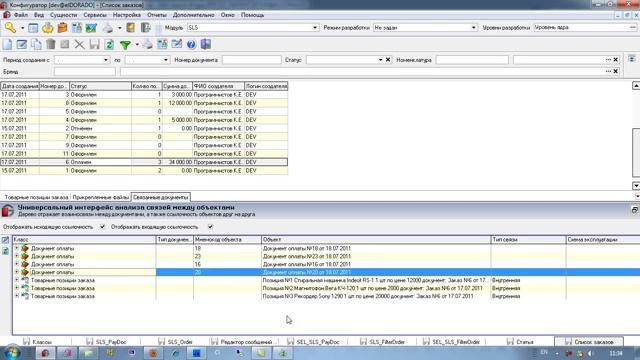Open the Номенклатура lookup with the ellipsis button
Viewport: 640px width, 360px height.
pyautogui.click(x=608, y=60)
